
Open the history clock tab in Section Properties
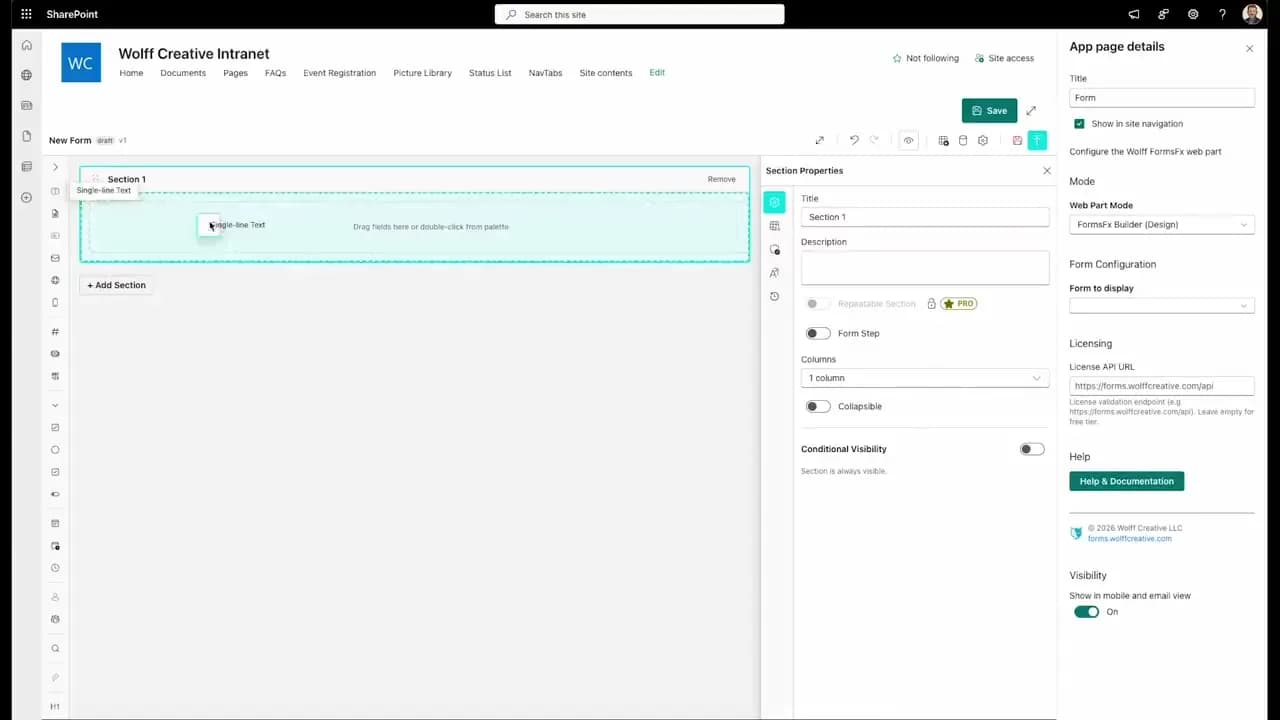pyautogui.click(x=774, y=296)
